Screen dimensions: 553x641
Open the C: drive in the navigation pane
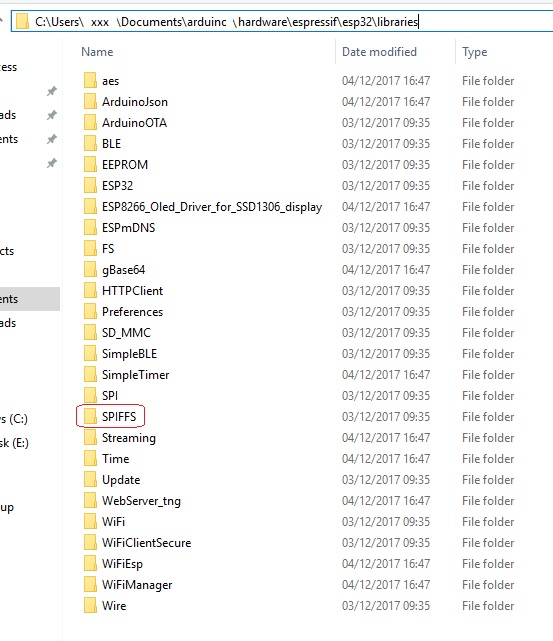point(14,419)
